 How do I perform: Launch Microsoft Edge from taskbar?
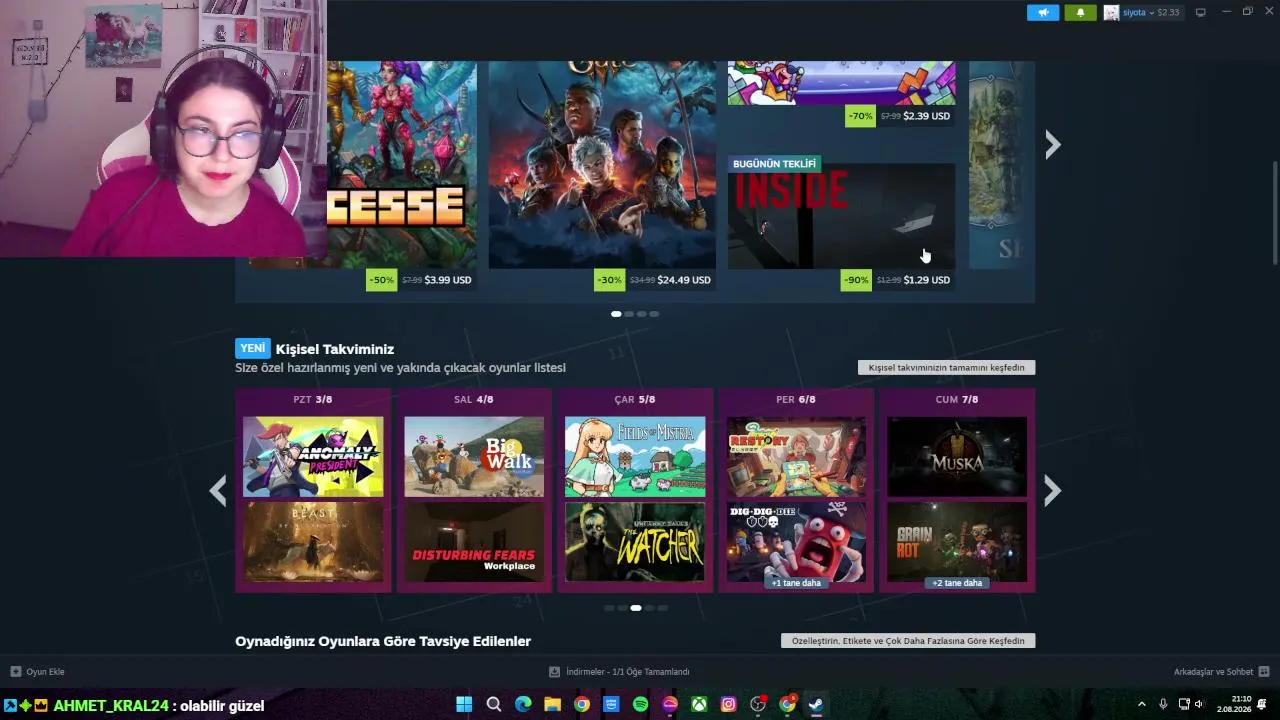point(523,704)
